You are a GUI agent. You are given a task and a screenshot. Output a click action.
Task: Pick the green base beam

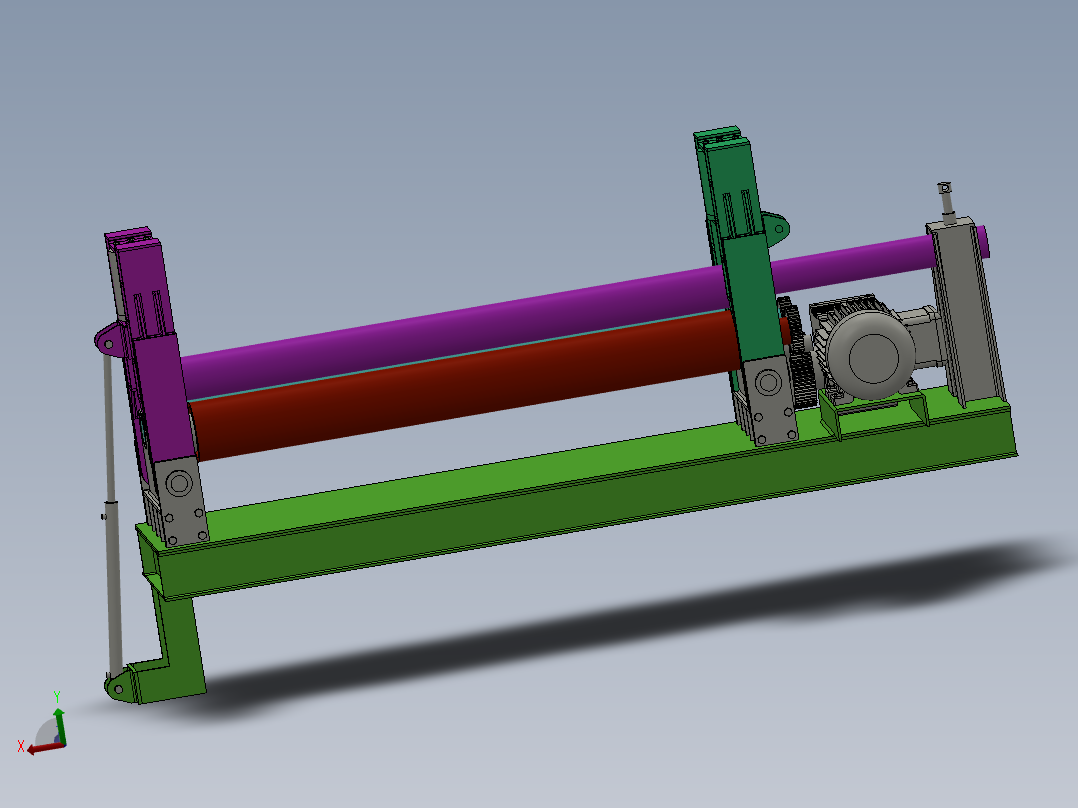[x=578, y=492]
